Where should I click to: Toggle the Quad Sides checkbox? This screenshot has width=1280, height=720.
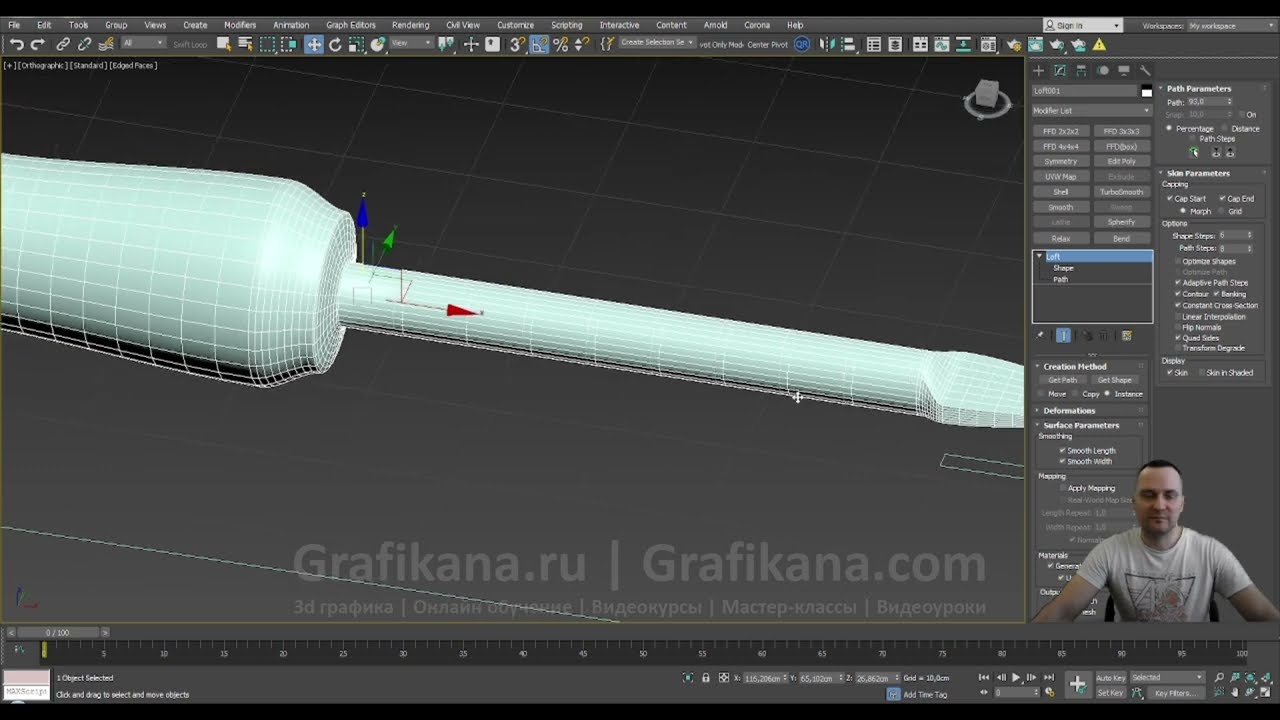point(1178,338)
